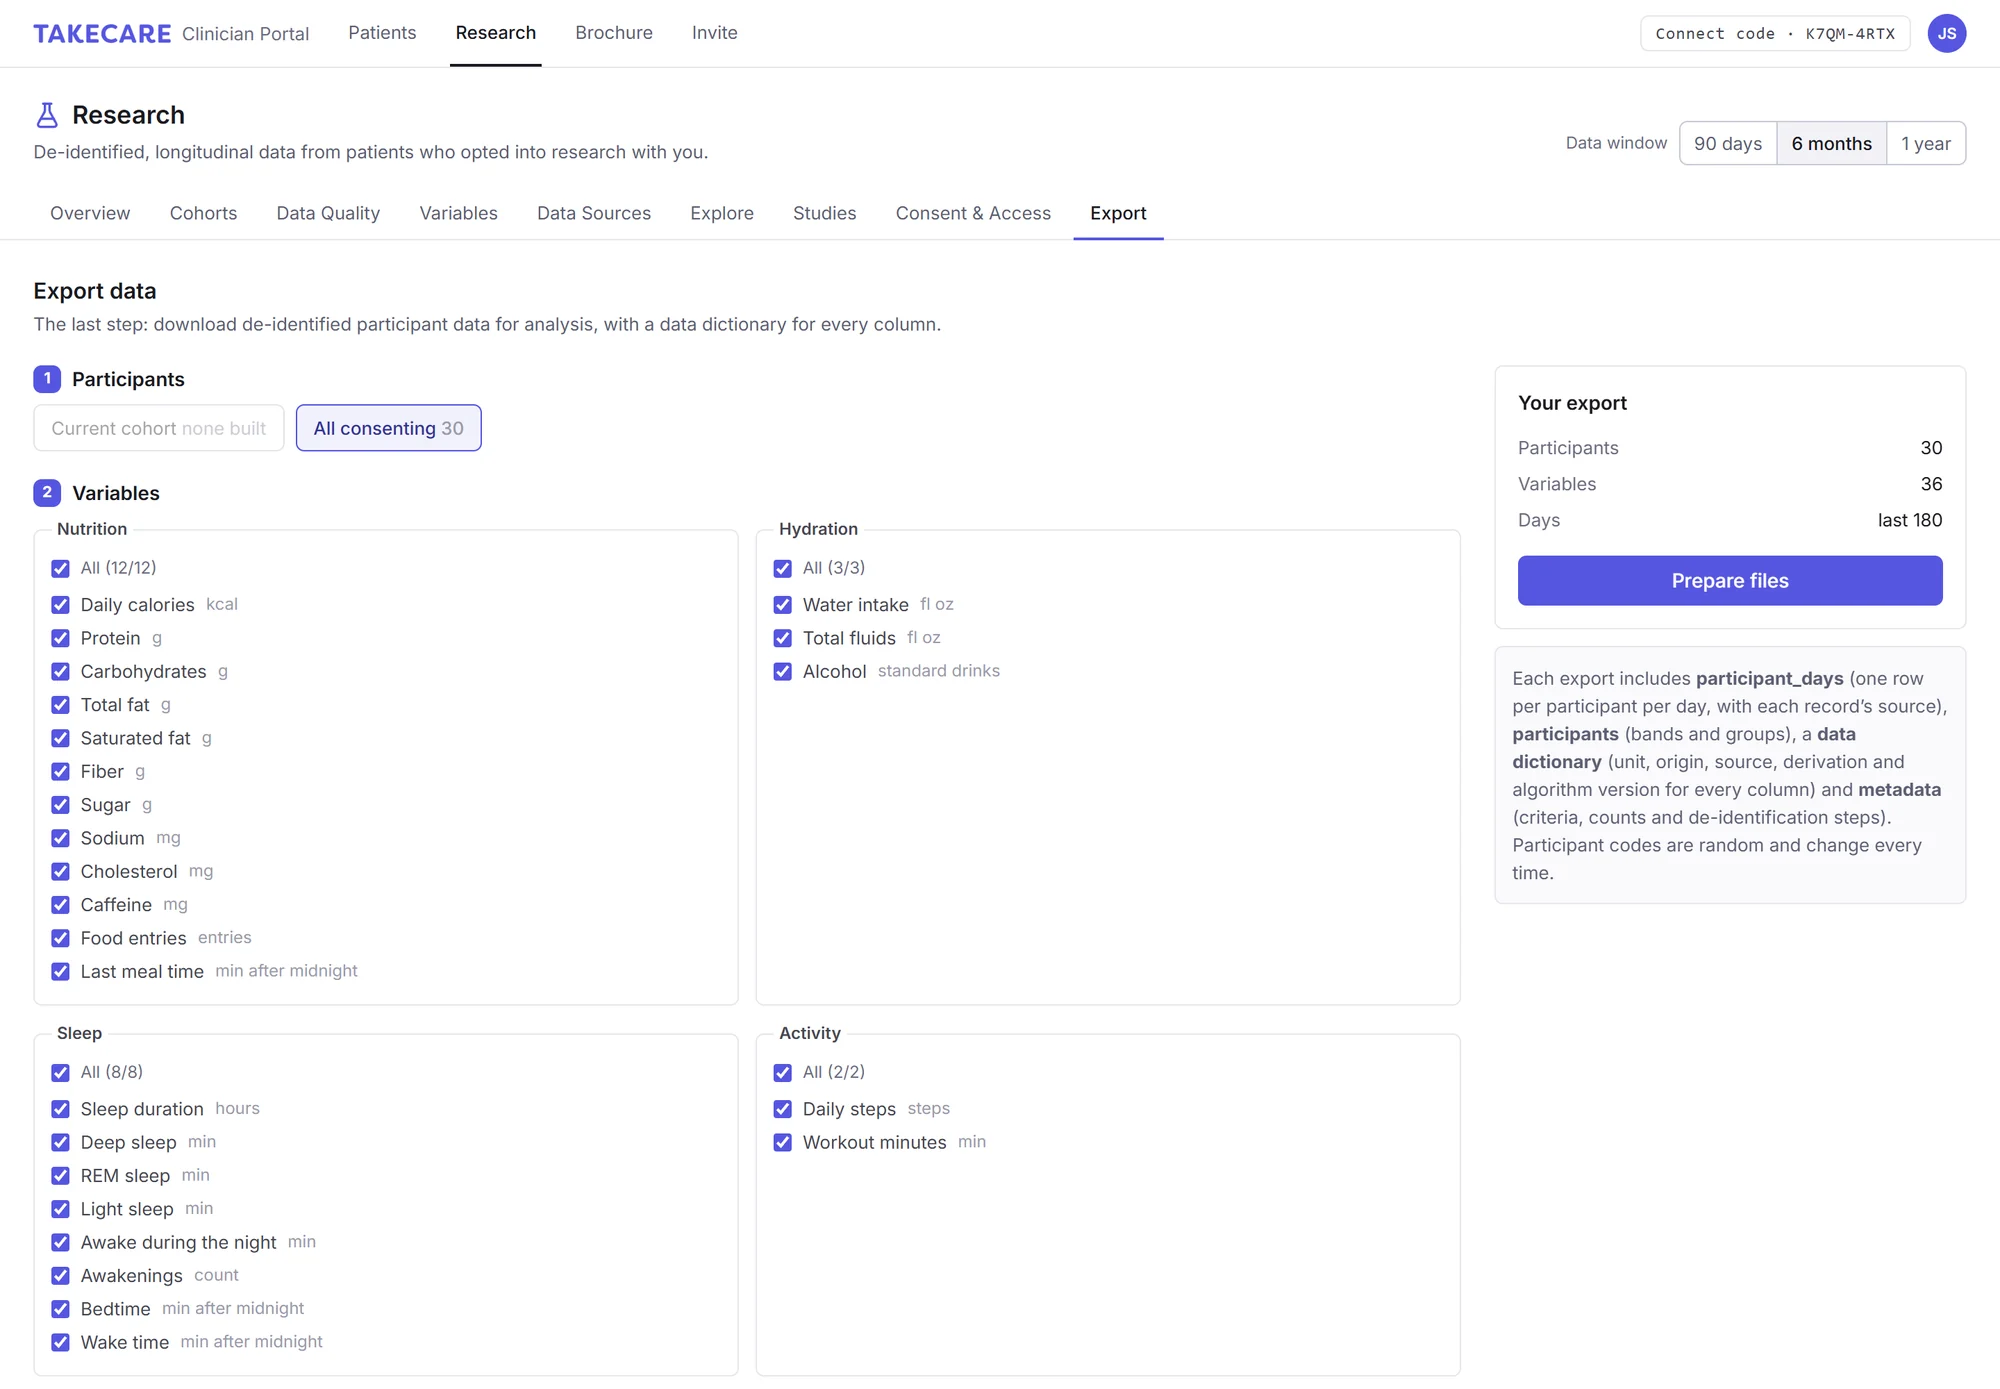The image size is (2000, 1389).
Task: Uncheck Sleep duration variable
Action: (x=61, y=1109)
